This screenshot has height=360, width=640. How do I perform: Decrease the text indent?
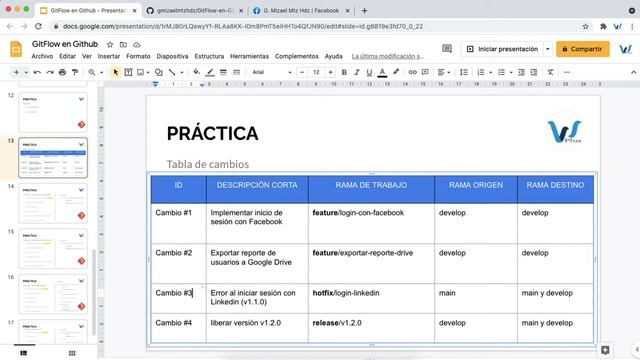tap(521, 72)
